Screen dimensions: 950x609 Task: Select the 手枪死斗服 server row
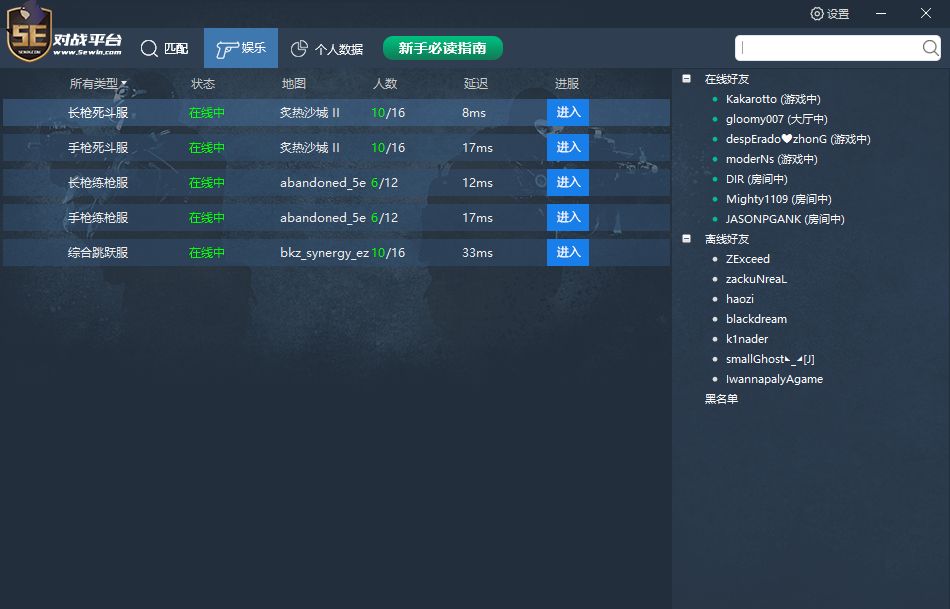[x=336, y=147]
